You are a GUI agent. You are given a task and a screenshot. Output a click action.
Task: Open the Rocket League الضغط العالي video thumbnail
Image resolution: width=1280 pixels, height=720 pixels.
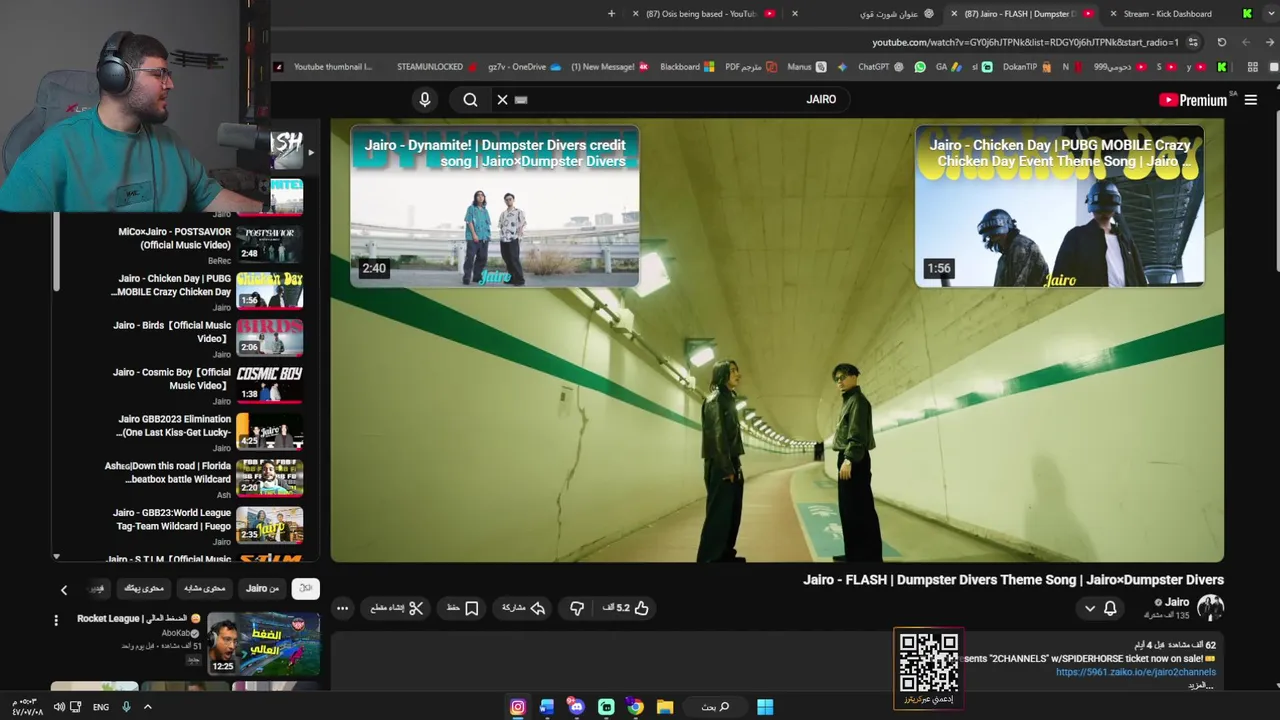coord(264,645)
